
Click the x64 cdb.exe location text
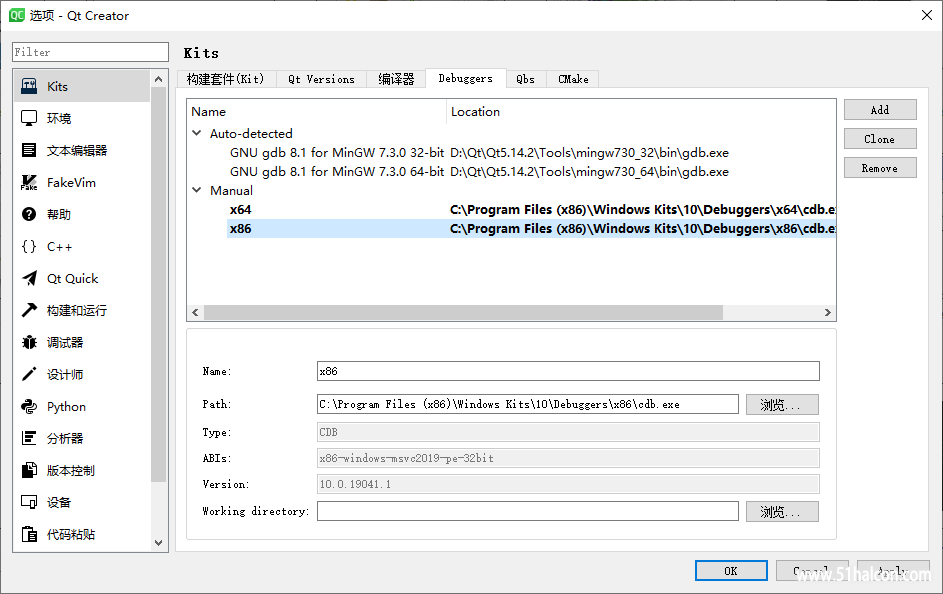point(643,209)
